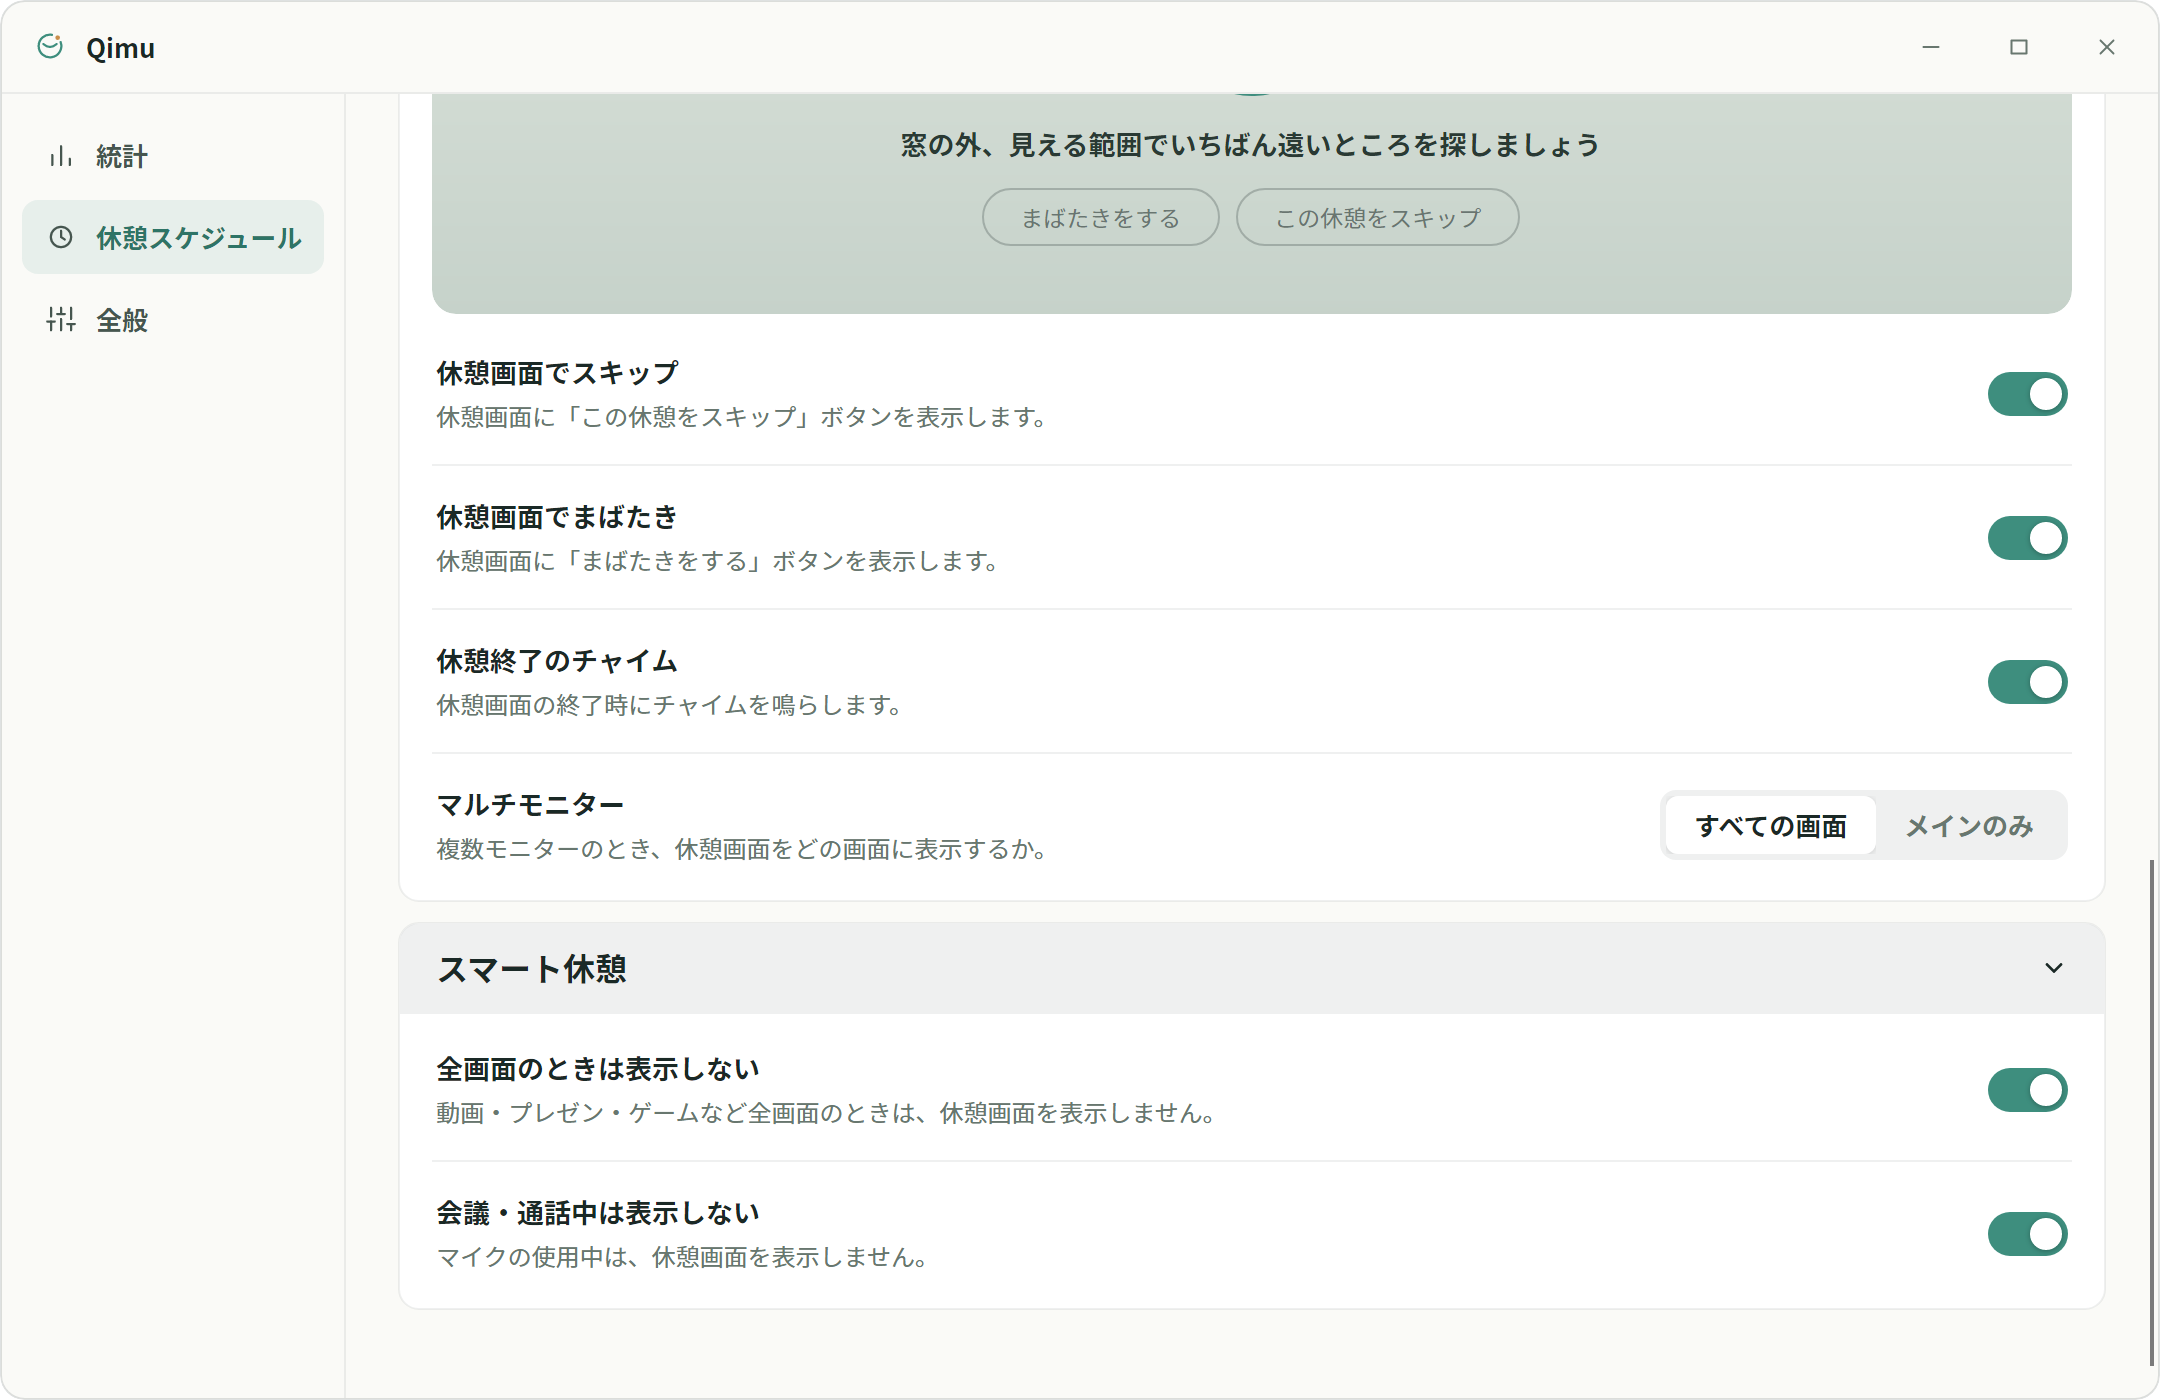Select the 休憩スケジュール sidebar item

coord(173,237)
